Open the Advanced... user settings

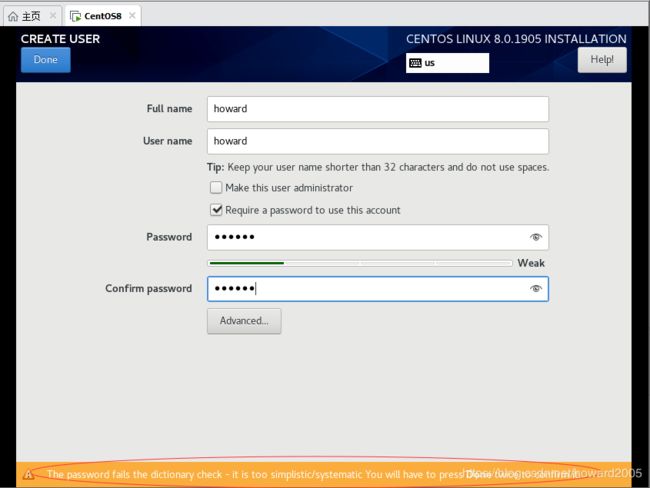point(244,321)
